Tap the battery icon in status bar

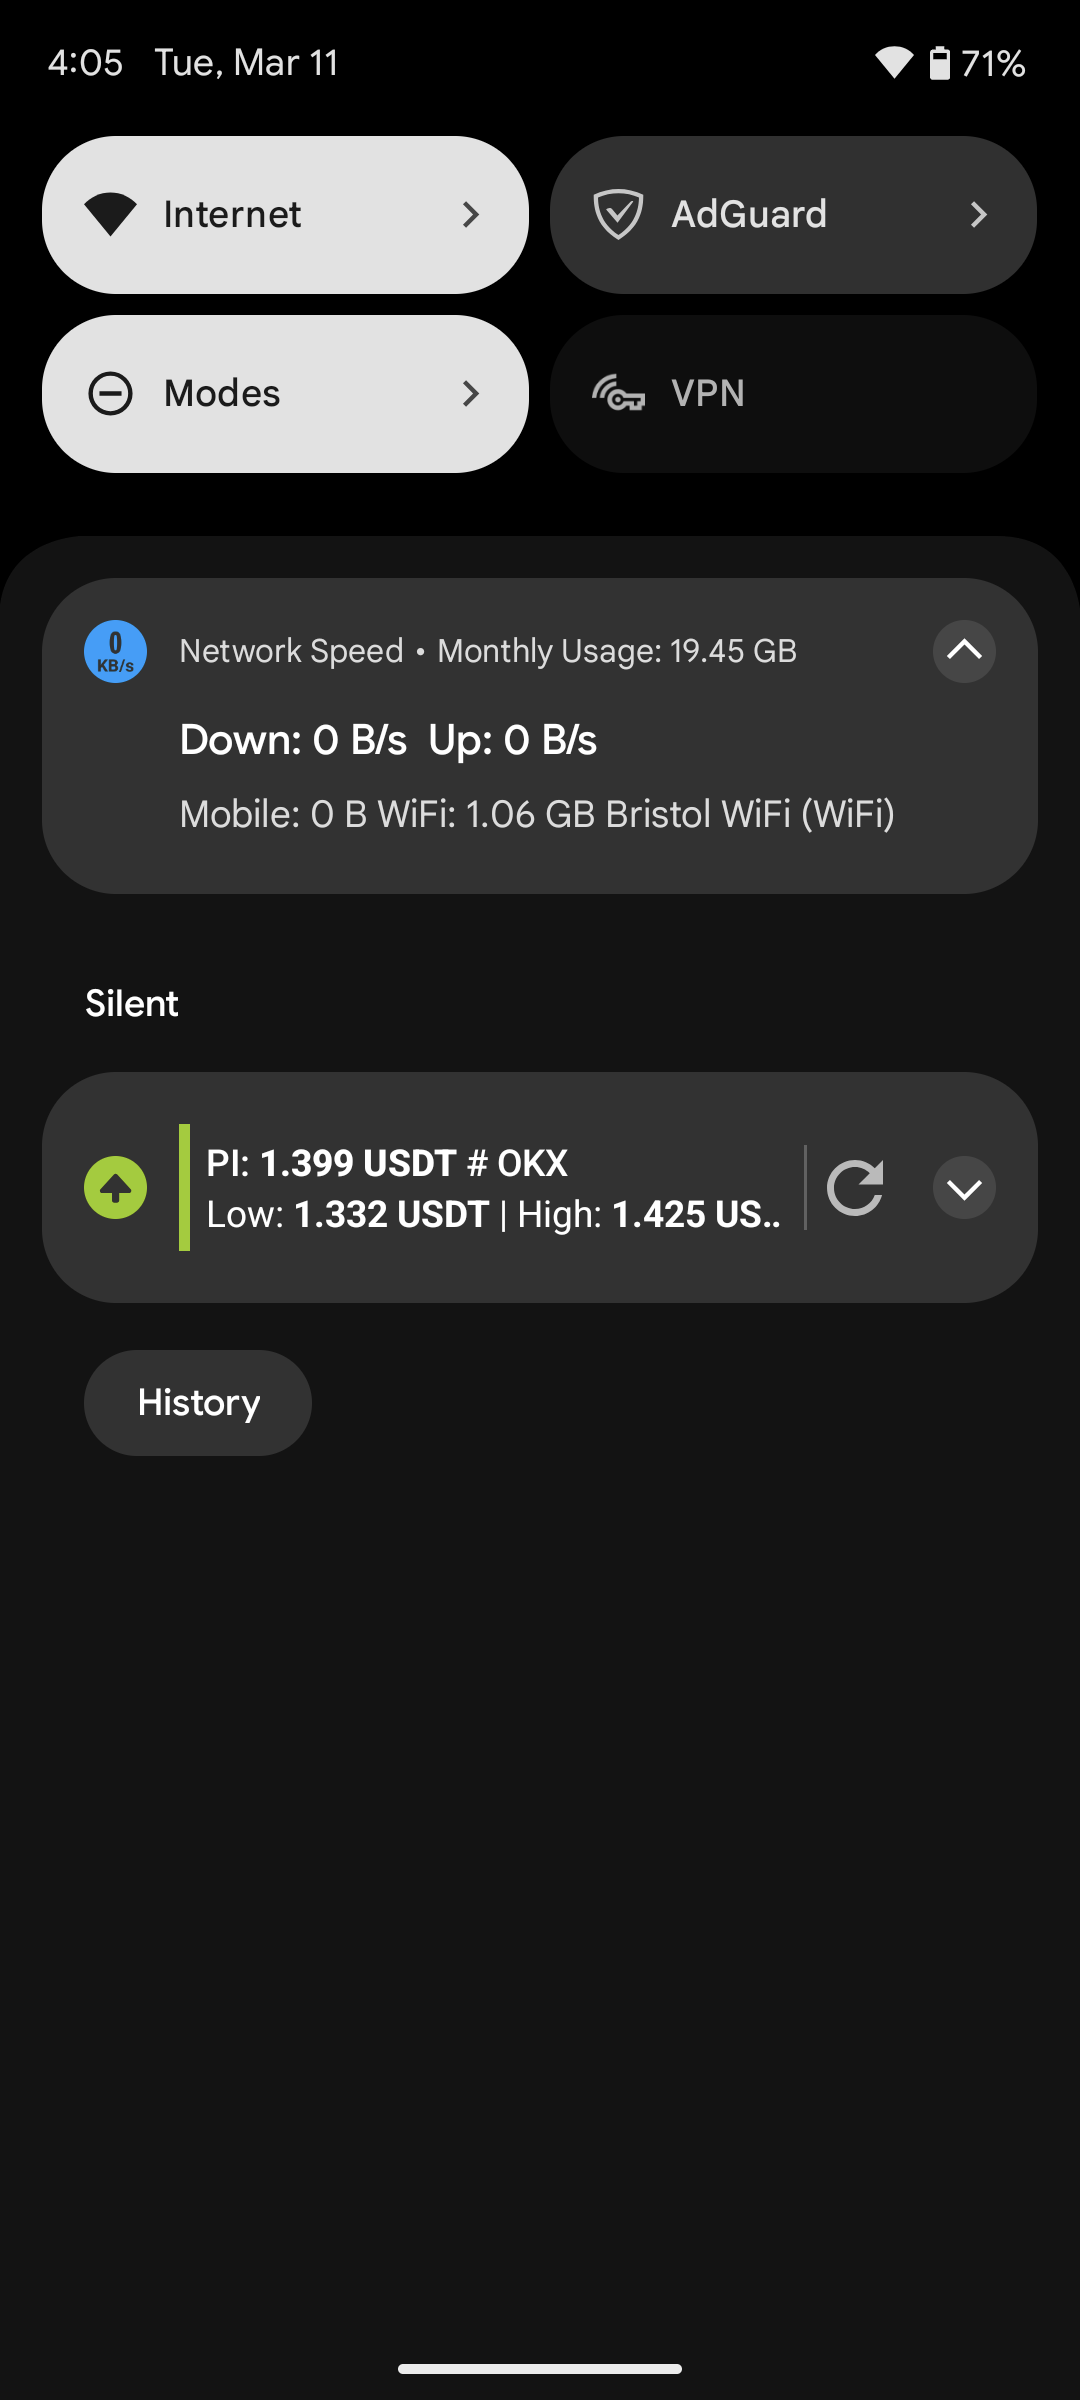(939, 64)
